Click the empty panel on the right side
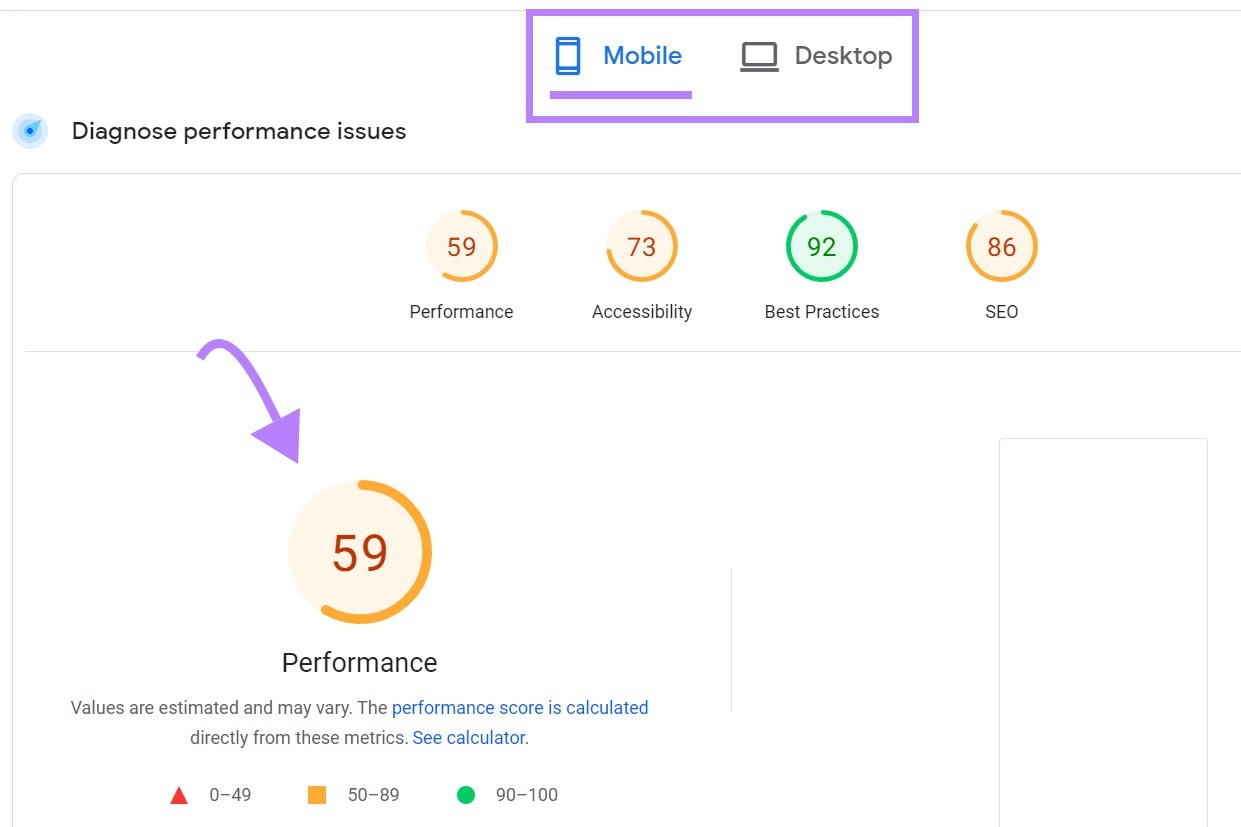This screenshot has width=1241, height=827. (1103, 630)
